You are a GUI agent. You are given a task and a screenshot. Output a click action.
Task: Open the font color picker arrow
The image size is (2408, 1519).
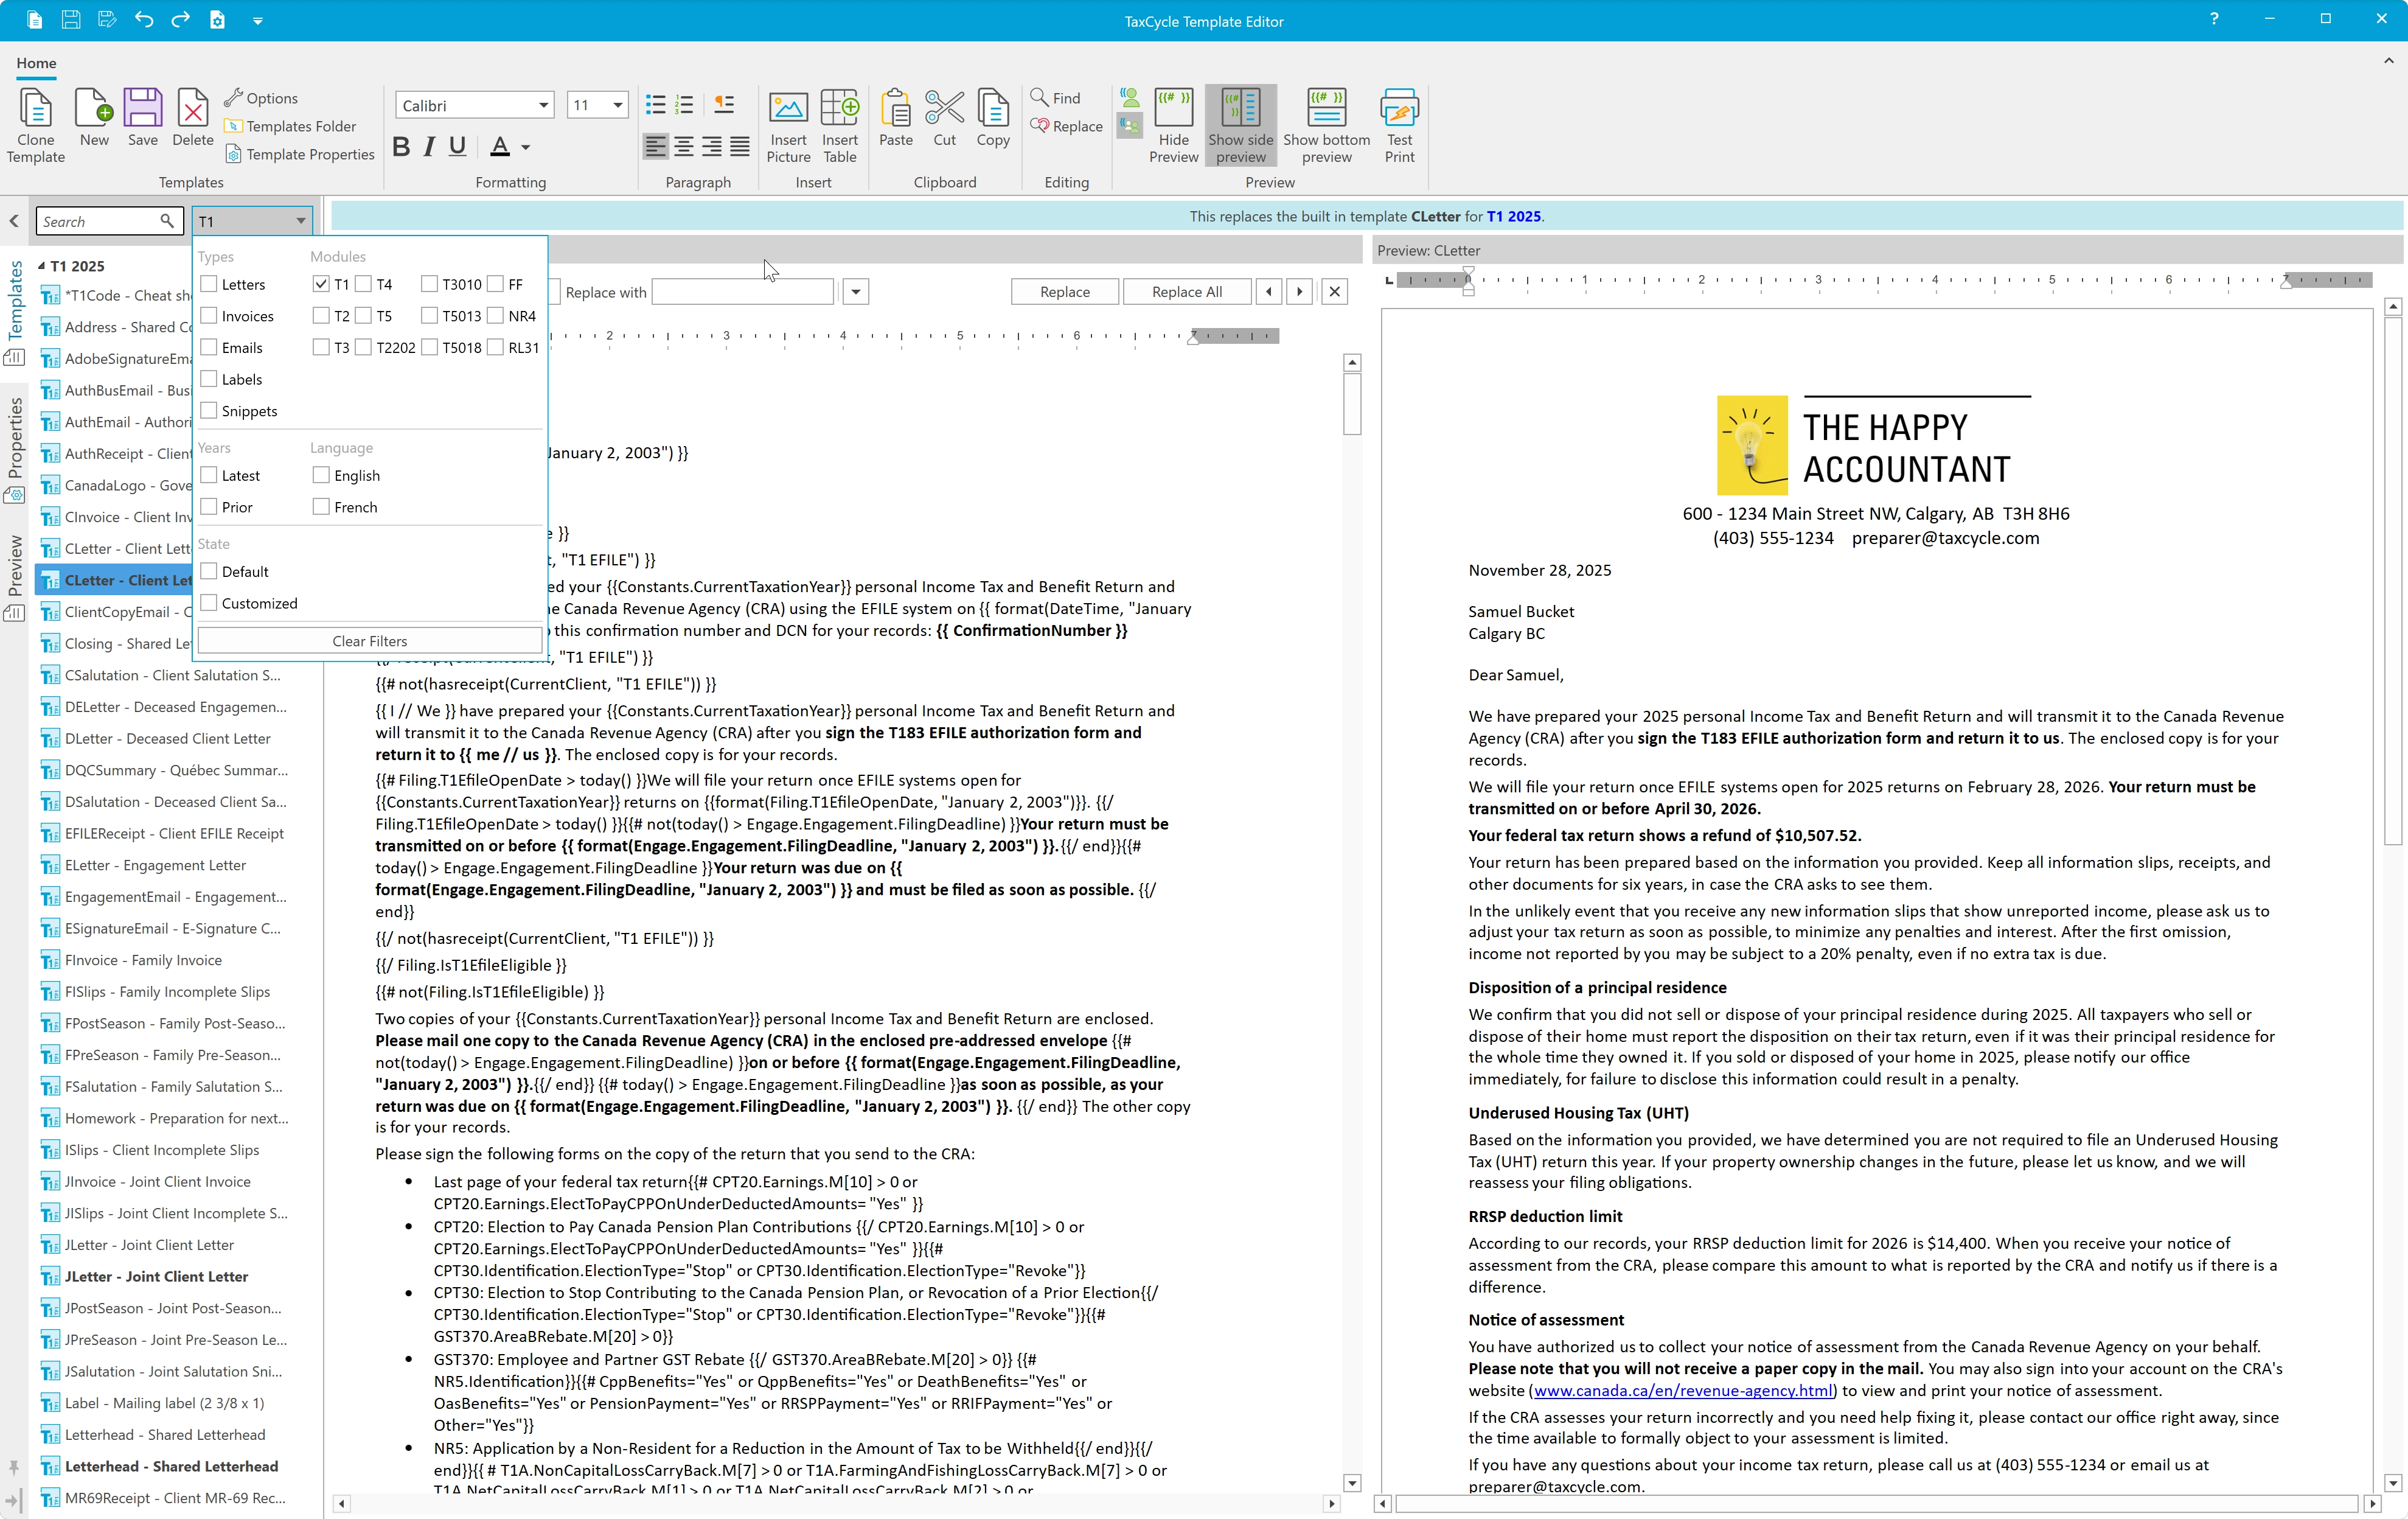point(525,147)
